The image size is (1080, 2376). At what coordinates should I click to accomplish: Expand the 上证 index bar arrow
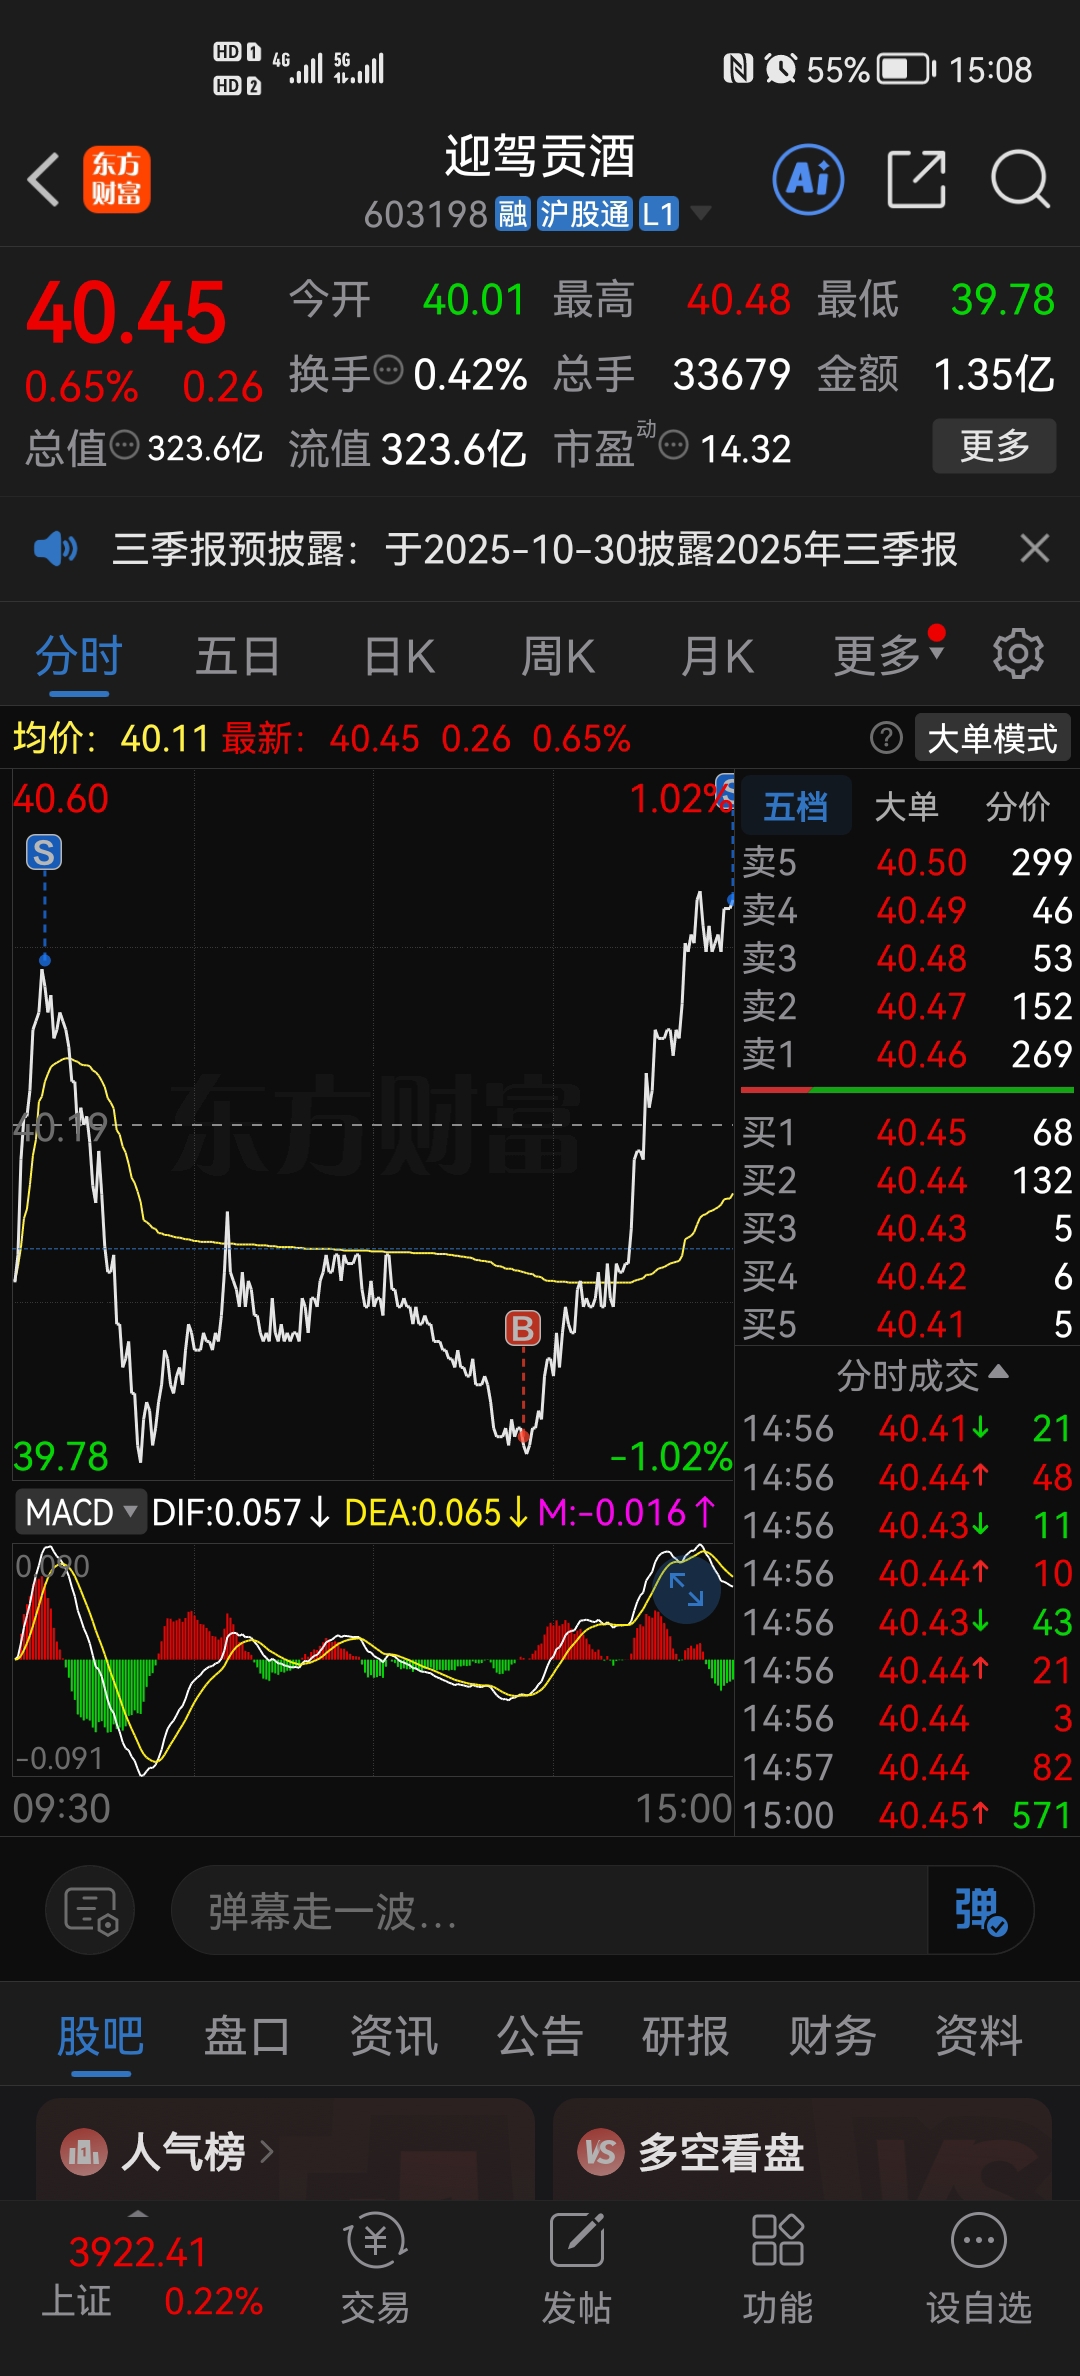click(x=138, y=2215)
